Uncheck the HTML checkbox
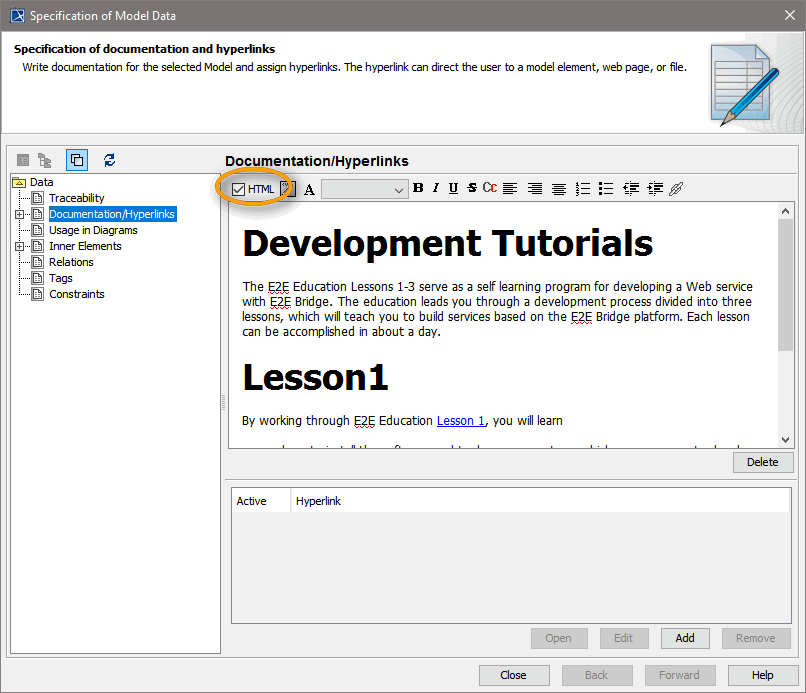 pos(238,188)
